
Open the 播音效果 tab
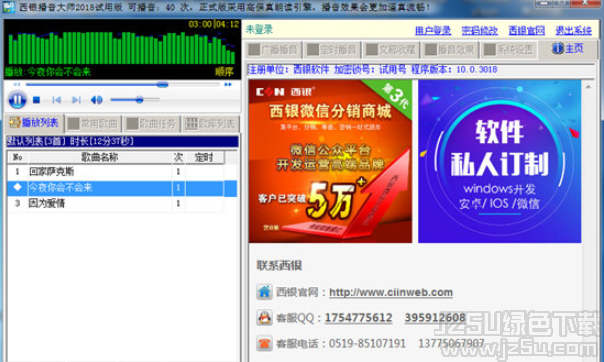coord(450,50)
